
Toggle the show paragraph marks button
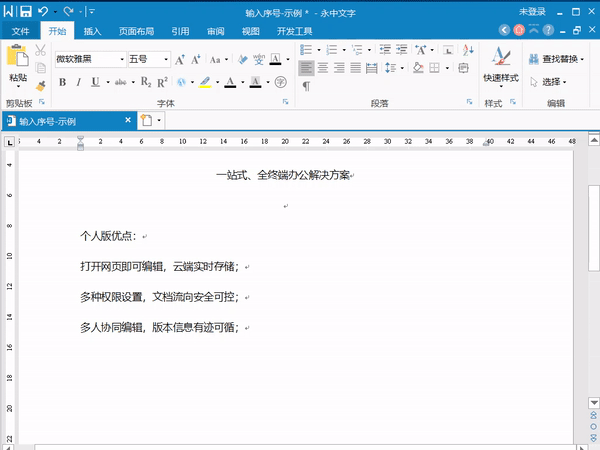306,86
